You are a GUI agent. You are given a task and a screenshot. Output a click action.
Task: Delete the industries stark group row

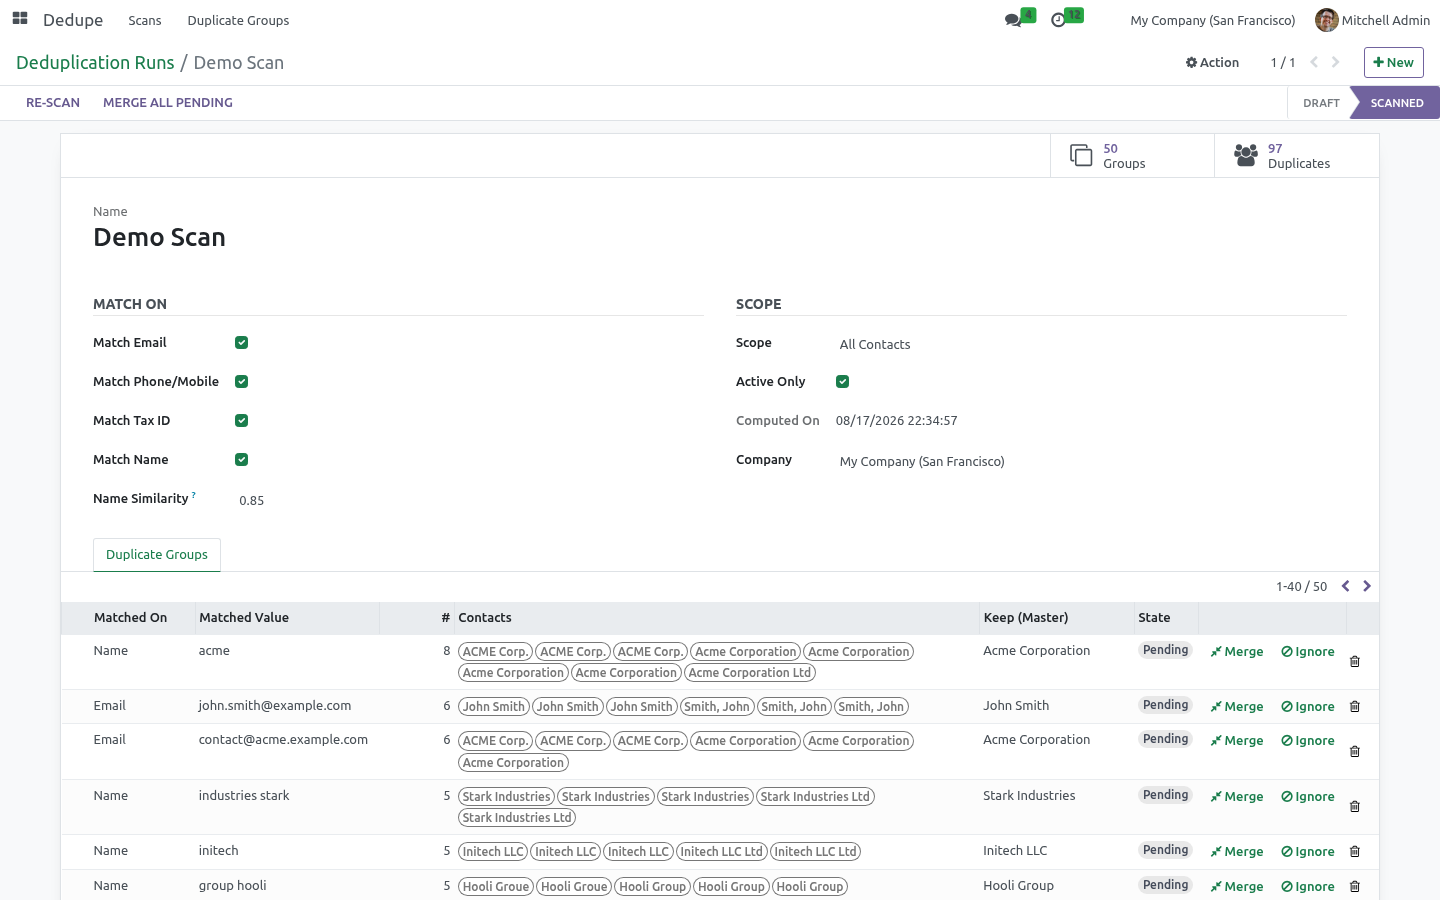1355,806
